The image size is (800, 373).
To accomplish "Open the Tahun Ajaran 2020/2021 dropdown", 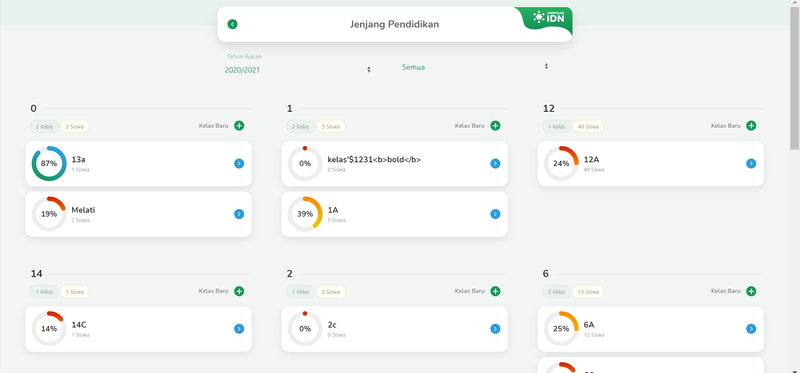I will tap(298, 70).
